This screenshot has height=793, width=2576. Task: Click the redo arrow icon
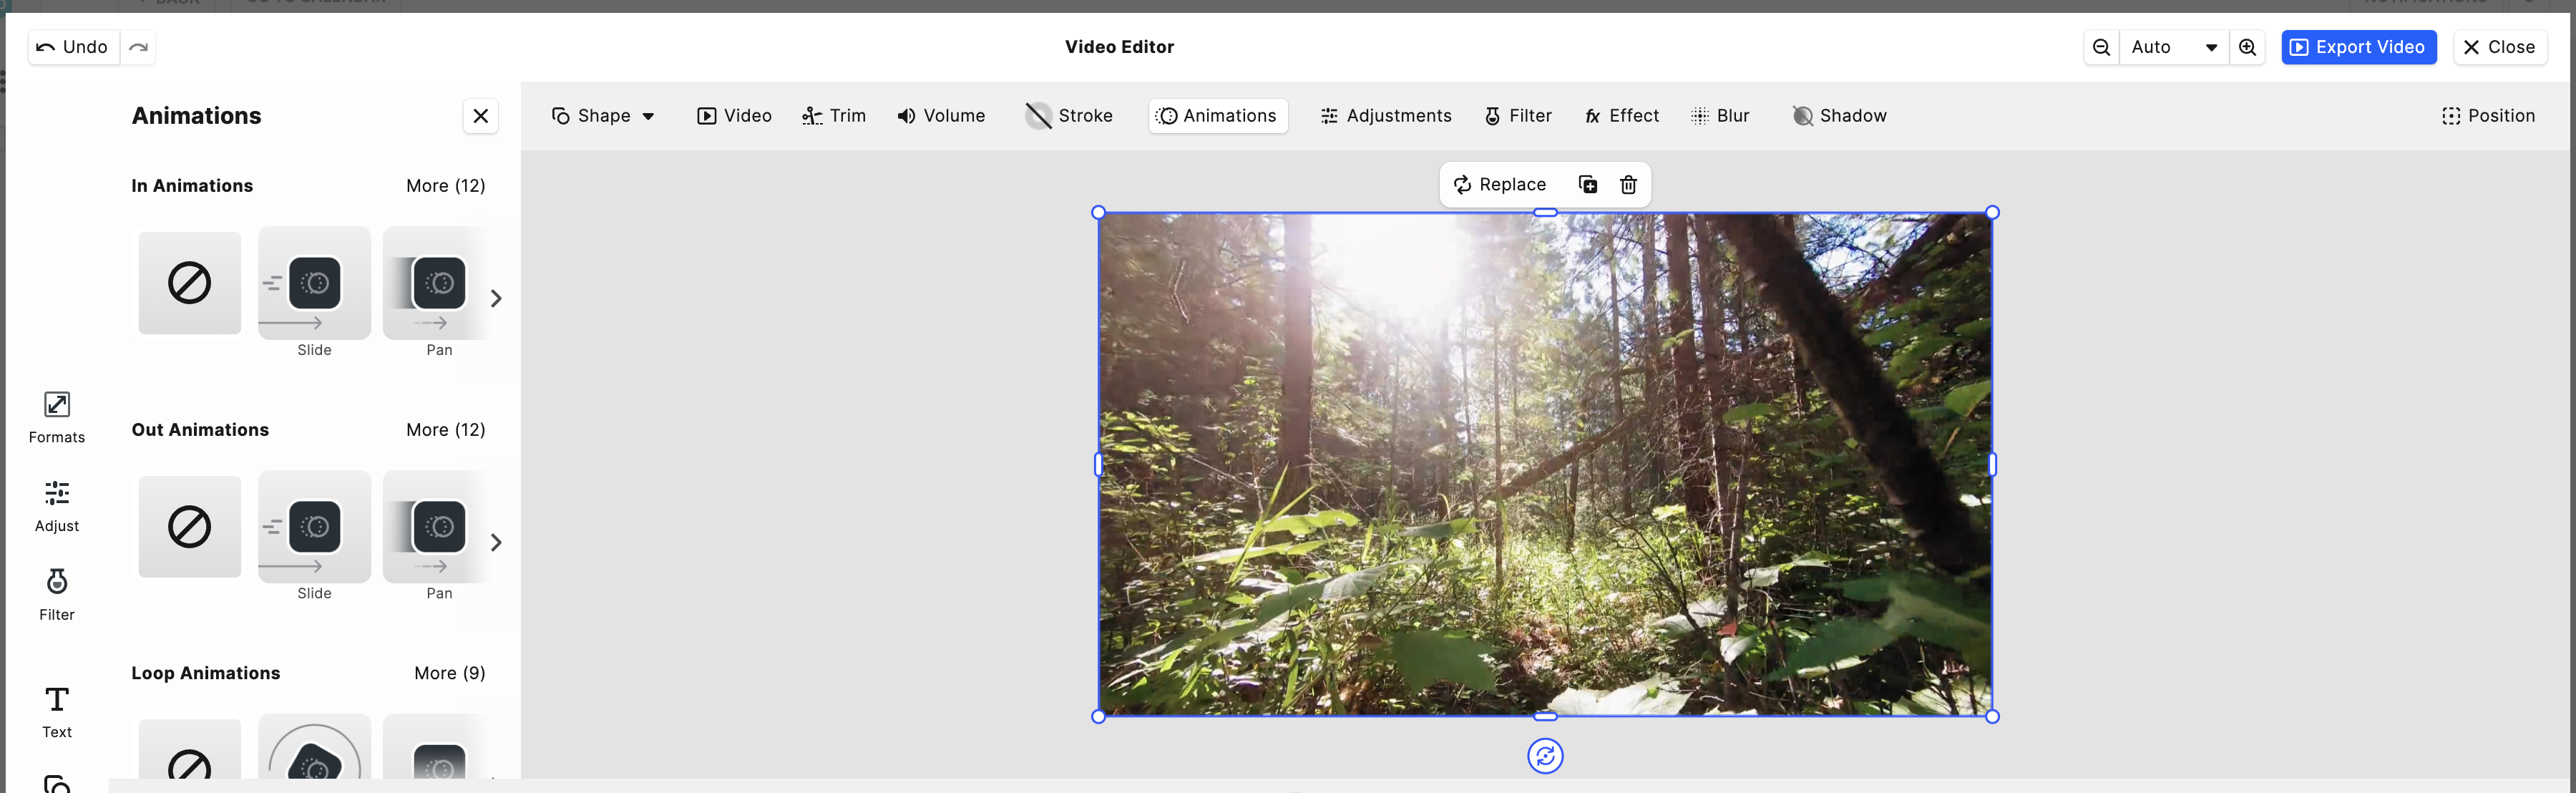[x=138, y=47]
